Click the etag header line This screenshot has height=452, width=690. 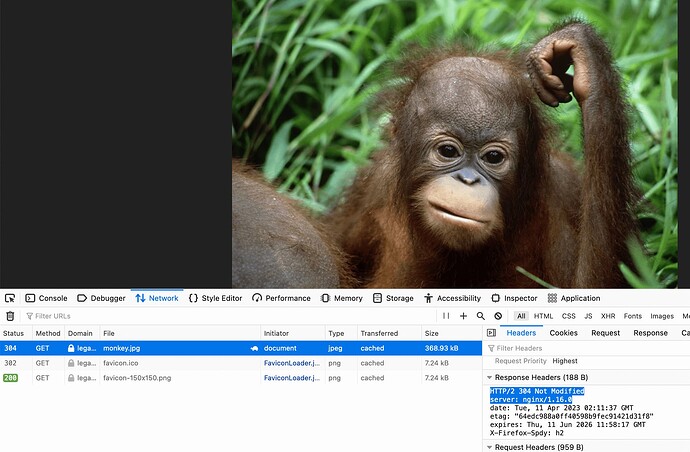coord(572,416)
